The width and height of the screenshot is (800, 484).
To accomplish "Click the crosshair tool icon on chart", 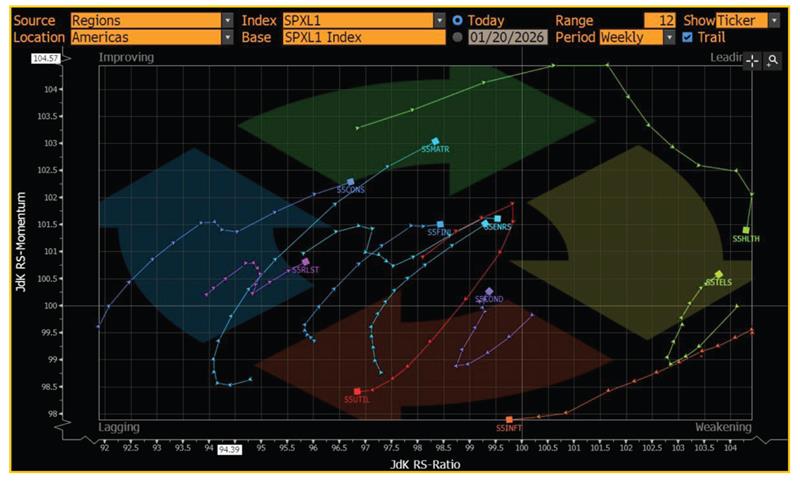I will [x=752, y=61].
